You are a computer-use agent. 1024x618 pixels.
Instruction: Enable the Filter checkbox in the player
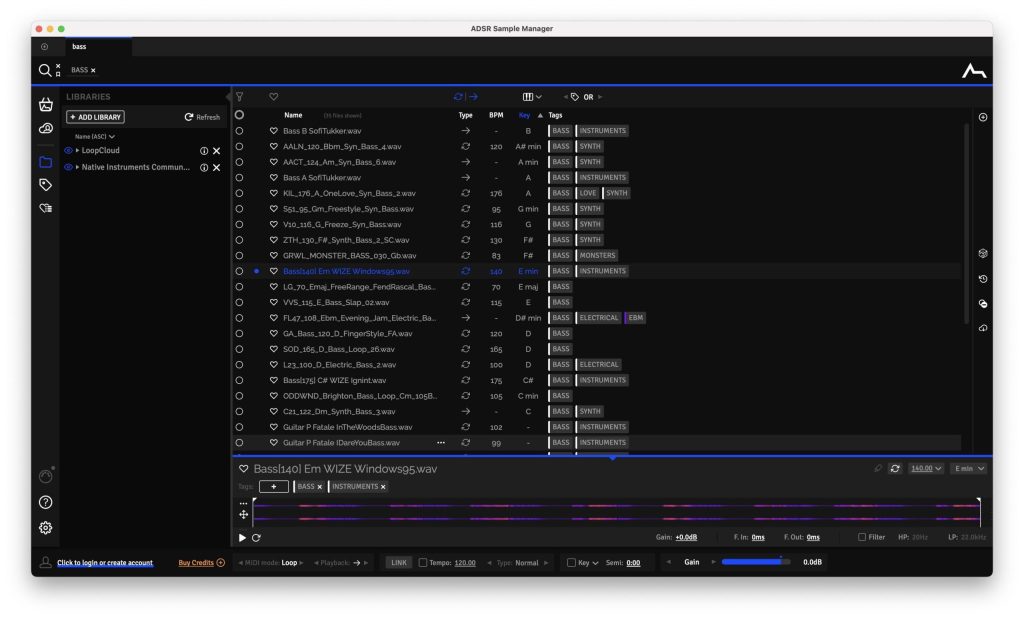[862, 537]
